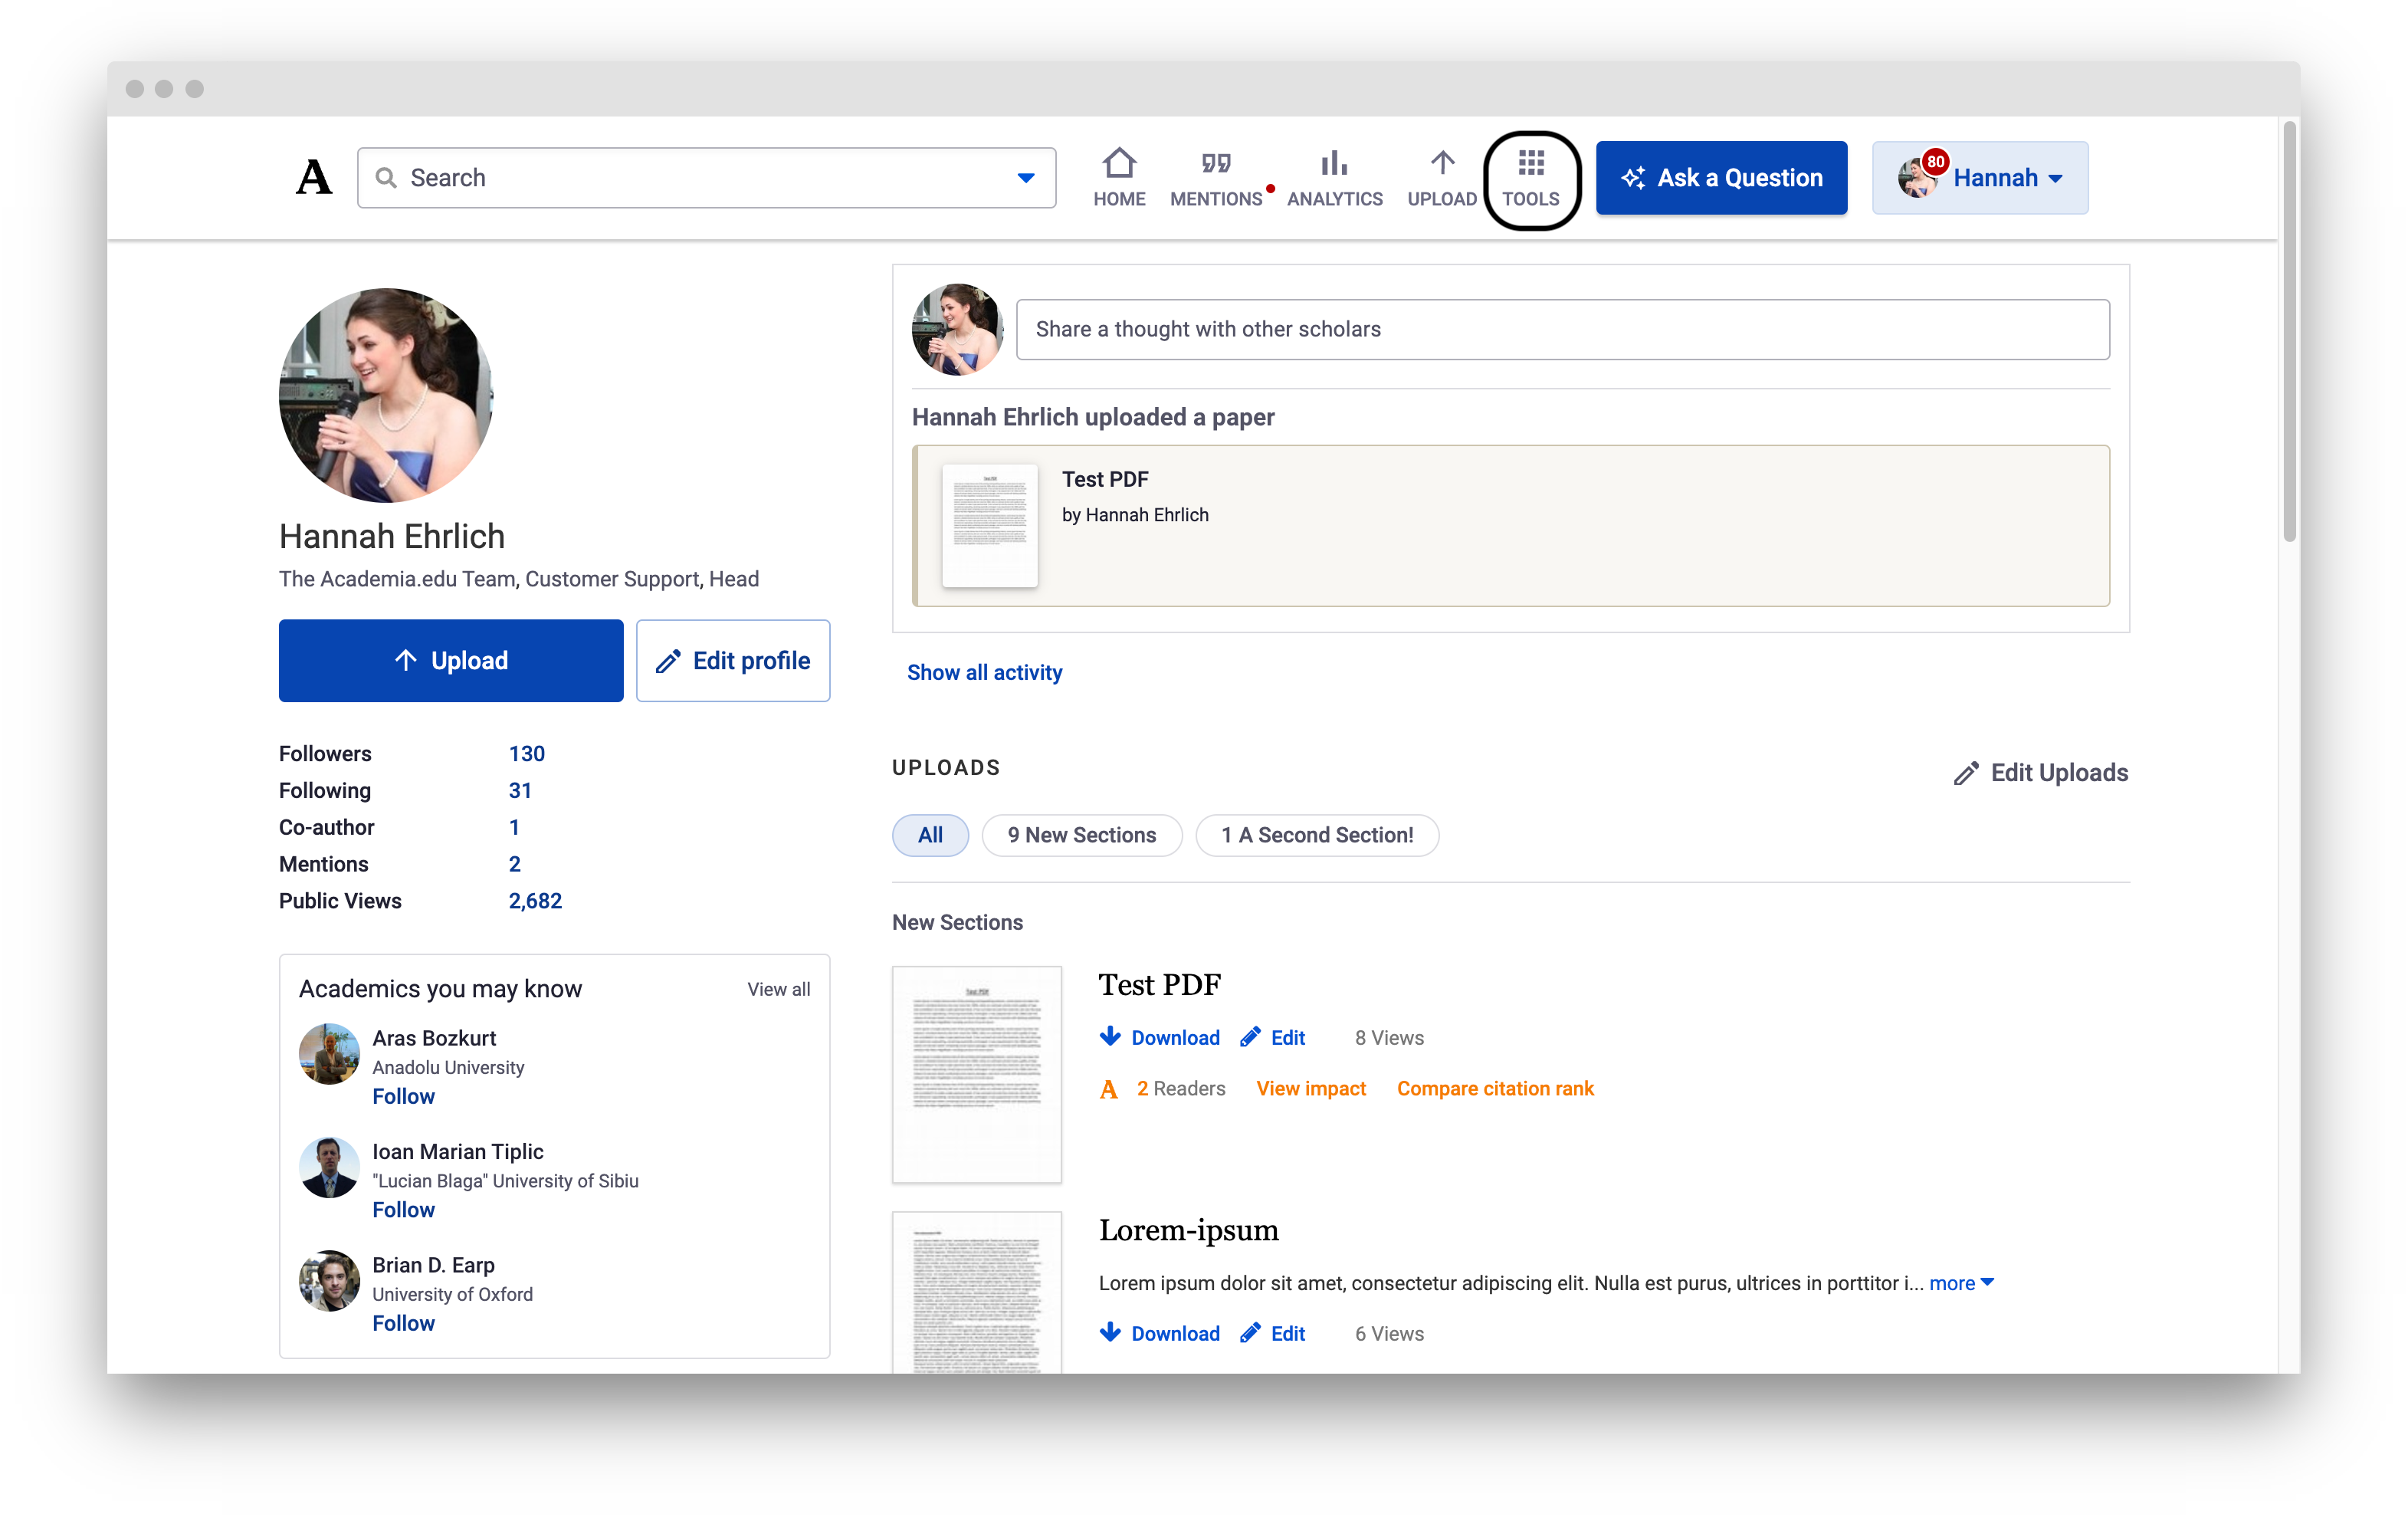Click 'Test PDF' title in activity card
Screen dimensions: 2408x1527
[x=1105, y=480]
